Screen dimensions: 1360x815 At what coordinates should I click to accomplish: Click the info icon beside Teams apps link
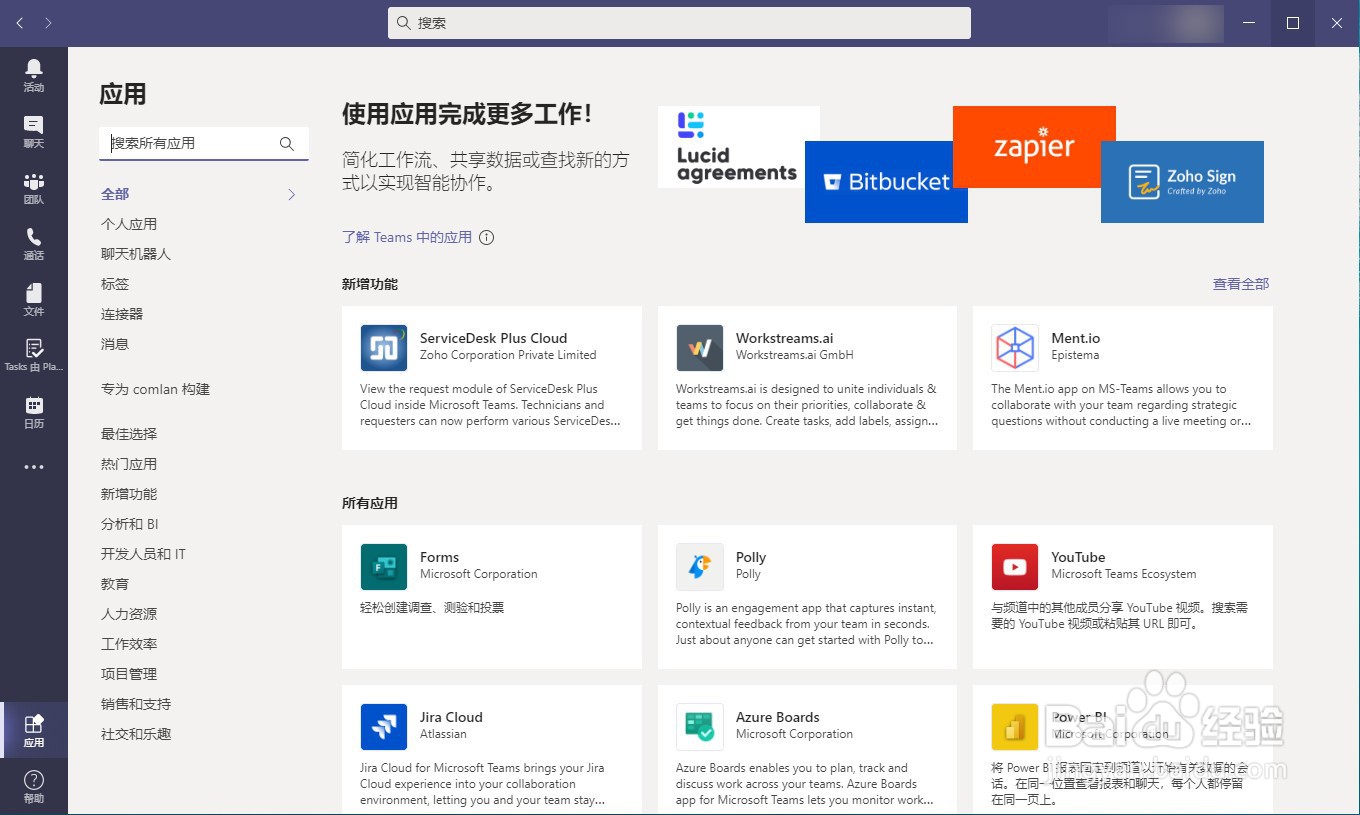pyautogui.click(x=486, y=237)
